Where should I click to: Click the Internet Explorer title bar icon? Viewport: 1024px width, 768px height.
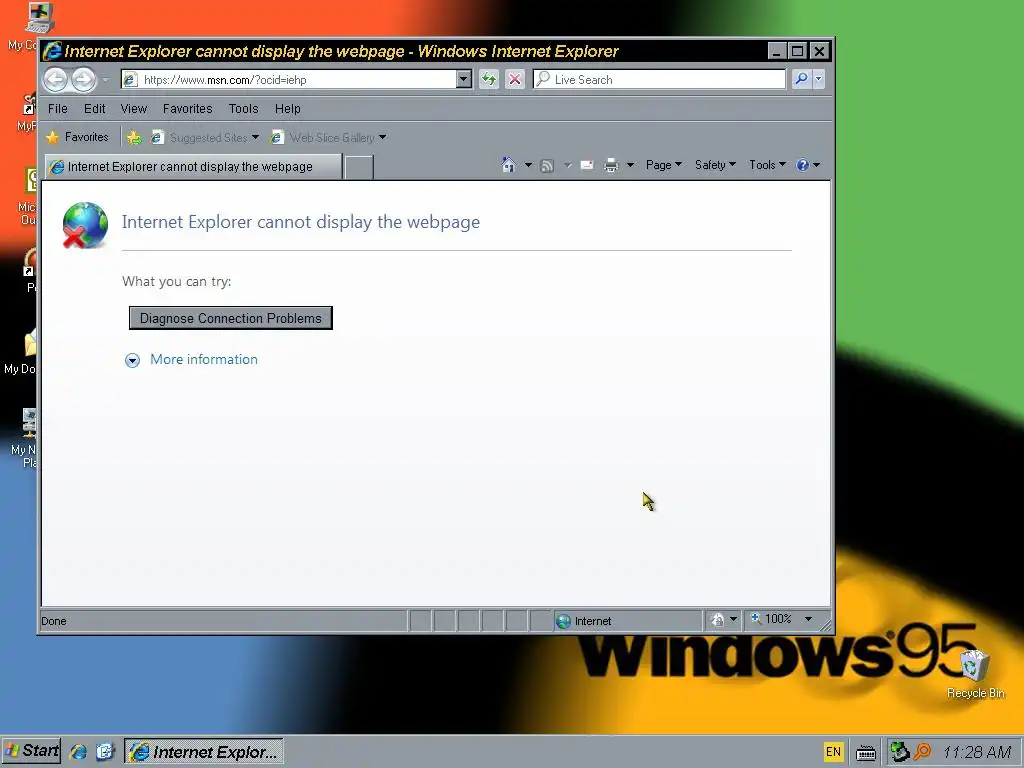click(52, 51)
